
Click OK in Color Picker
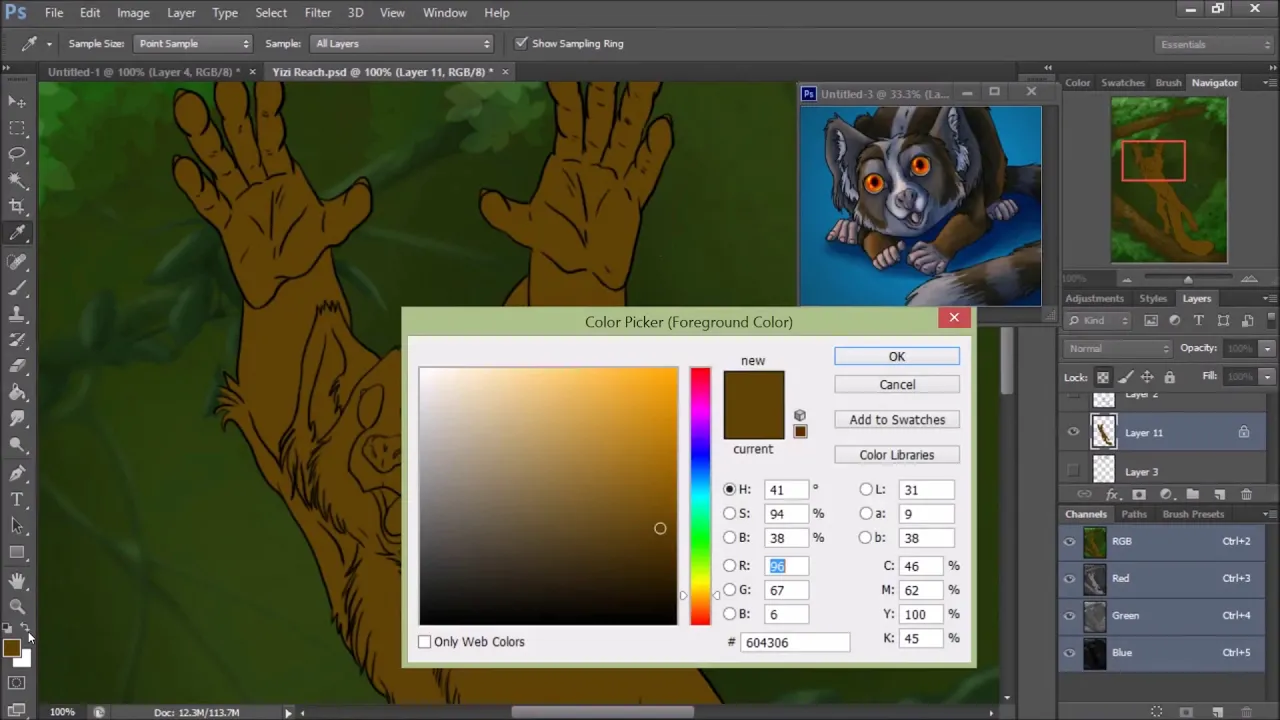point(897,357)
